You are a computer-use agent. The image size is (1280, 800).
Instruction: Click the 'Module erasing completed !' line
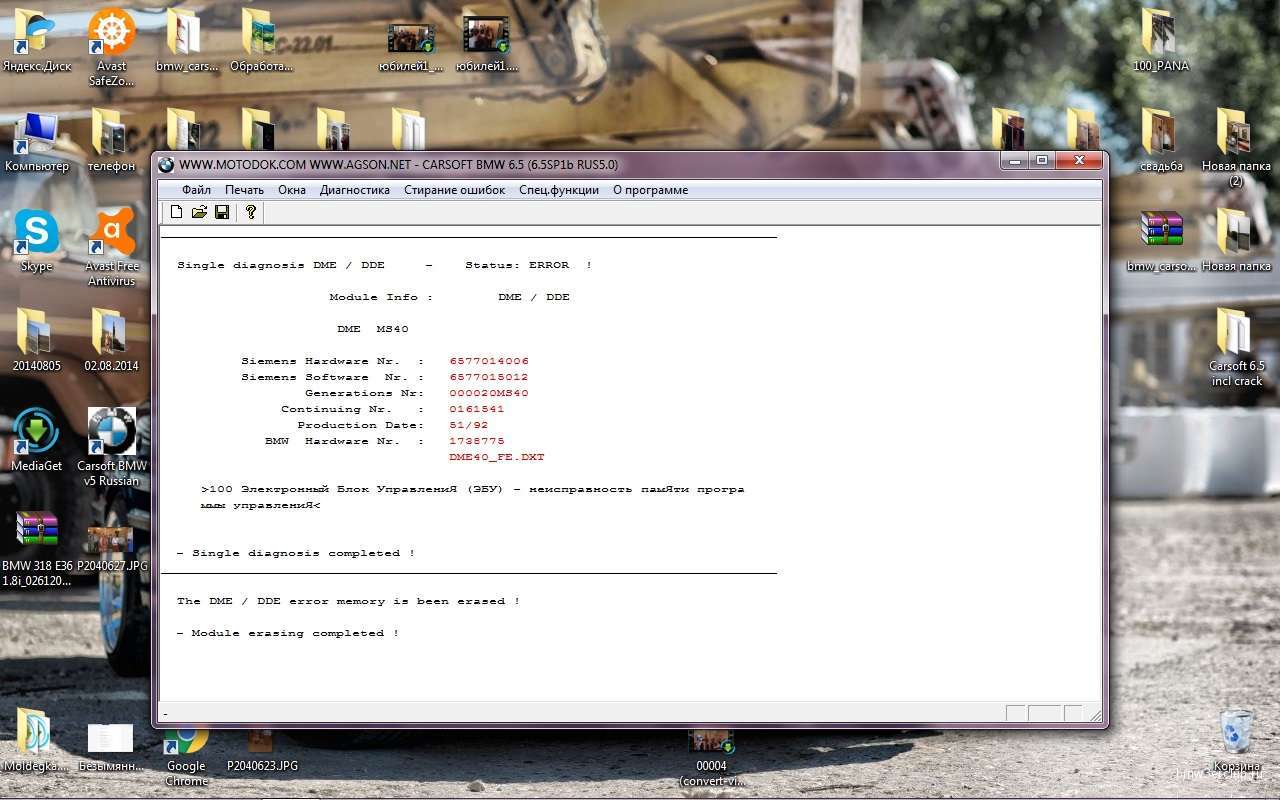288,633
